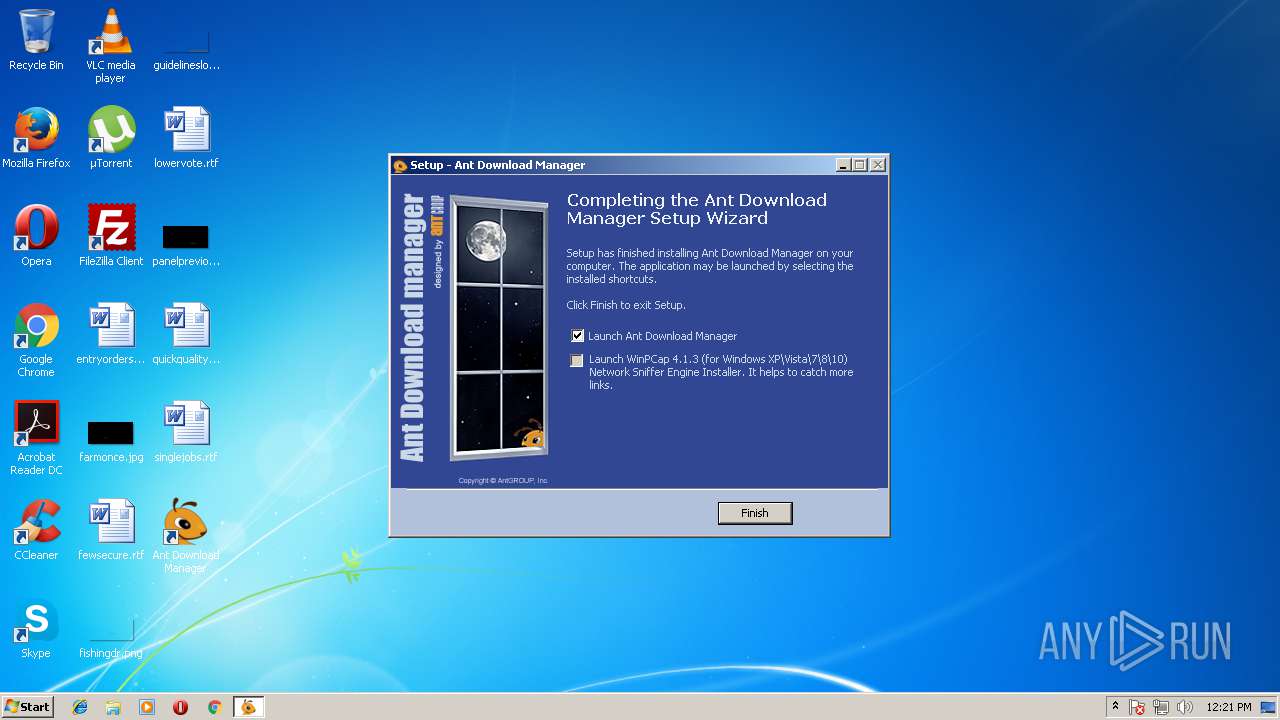The image size is (1280, 720).
Task: Open Recycle Bin desktop icon
Action: 36,40
